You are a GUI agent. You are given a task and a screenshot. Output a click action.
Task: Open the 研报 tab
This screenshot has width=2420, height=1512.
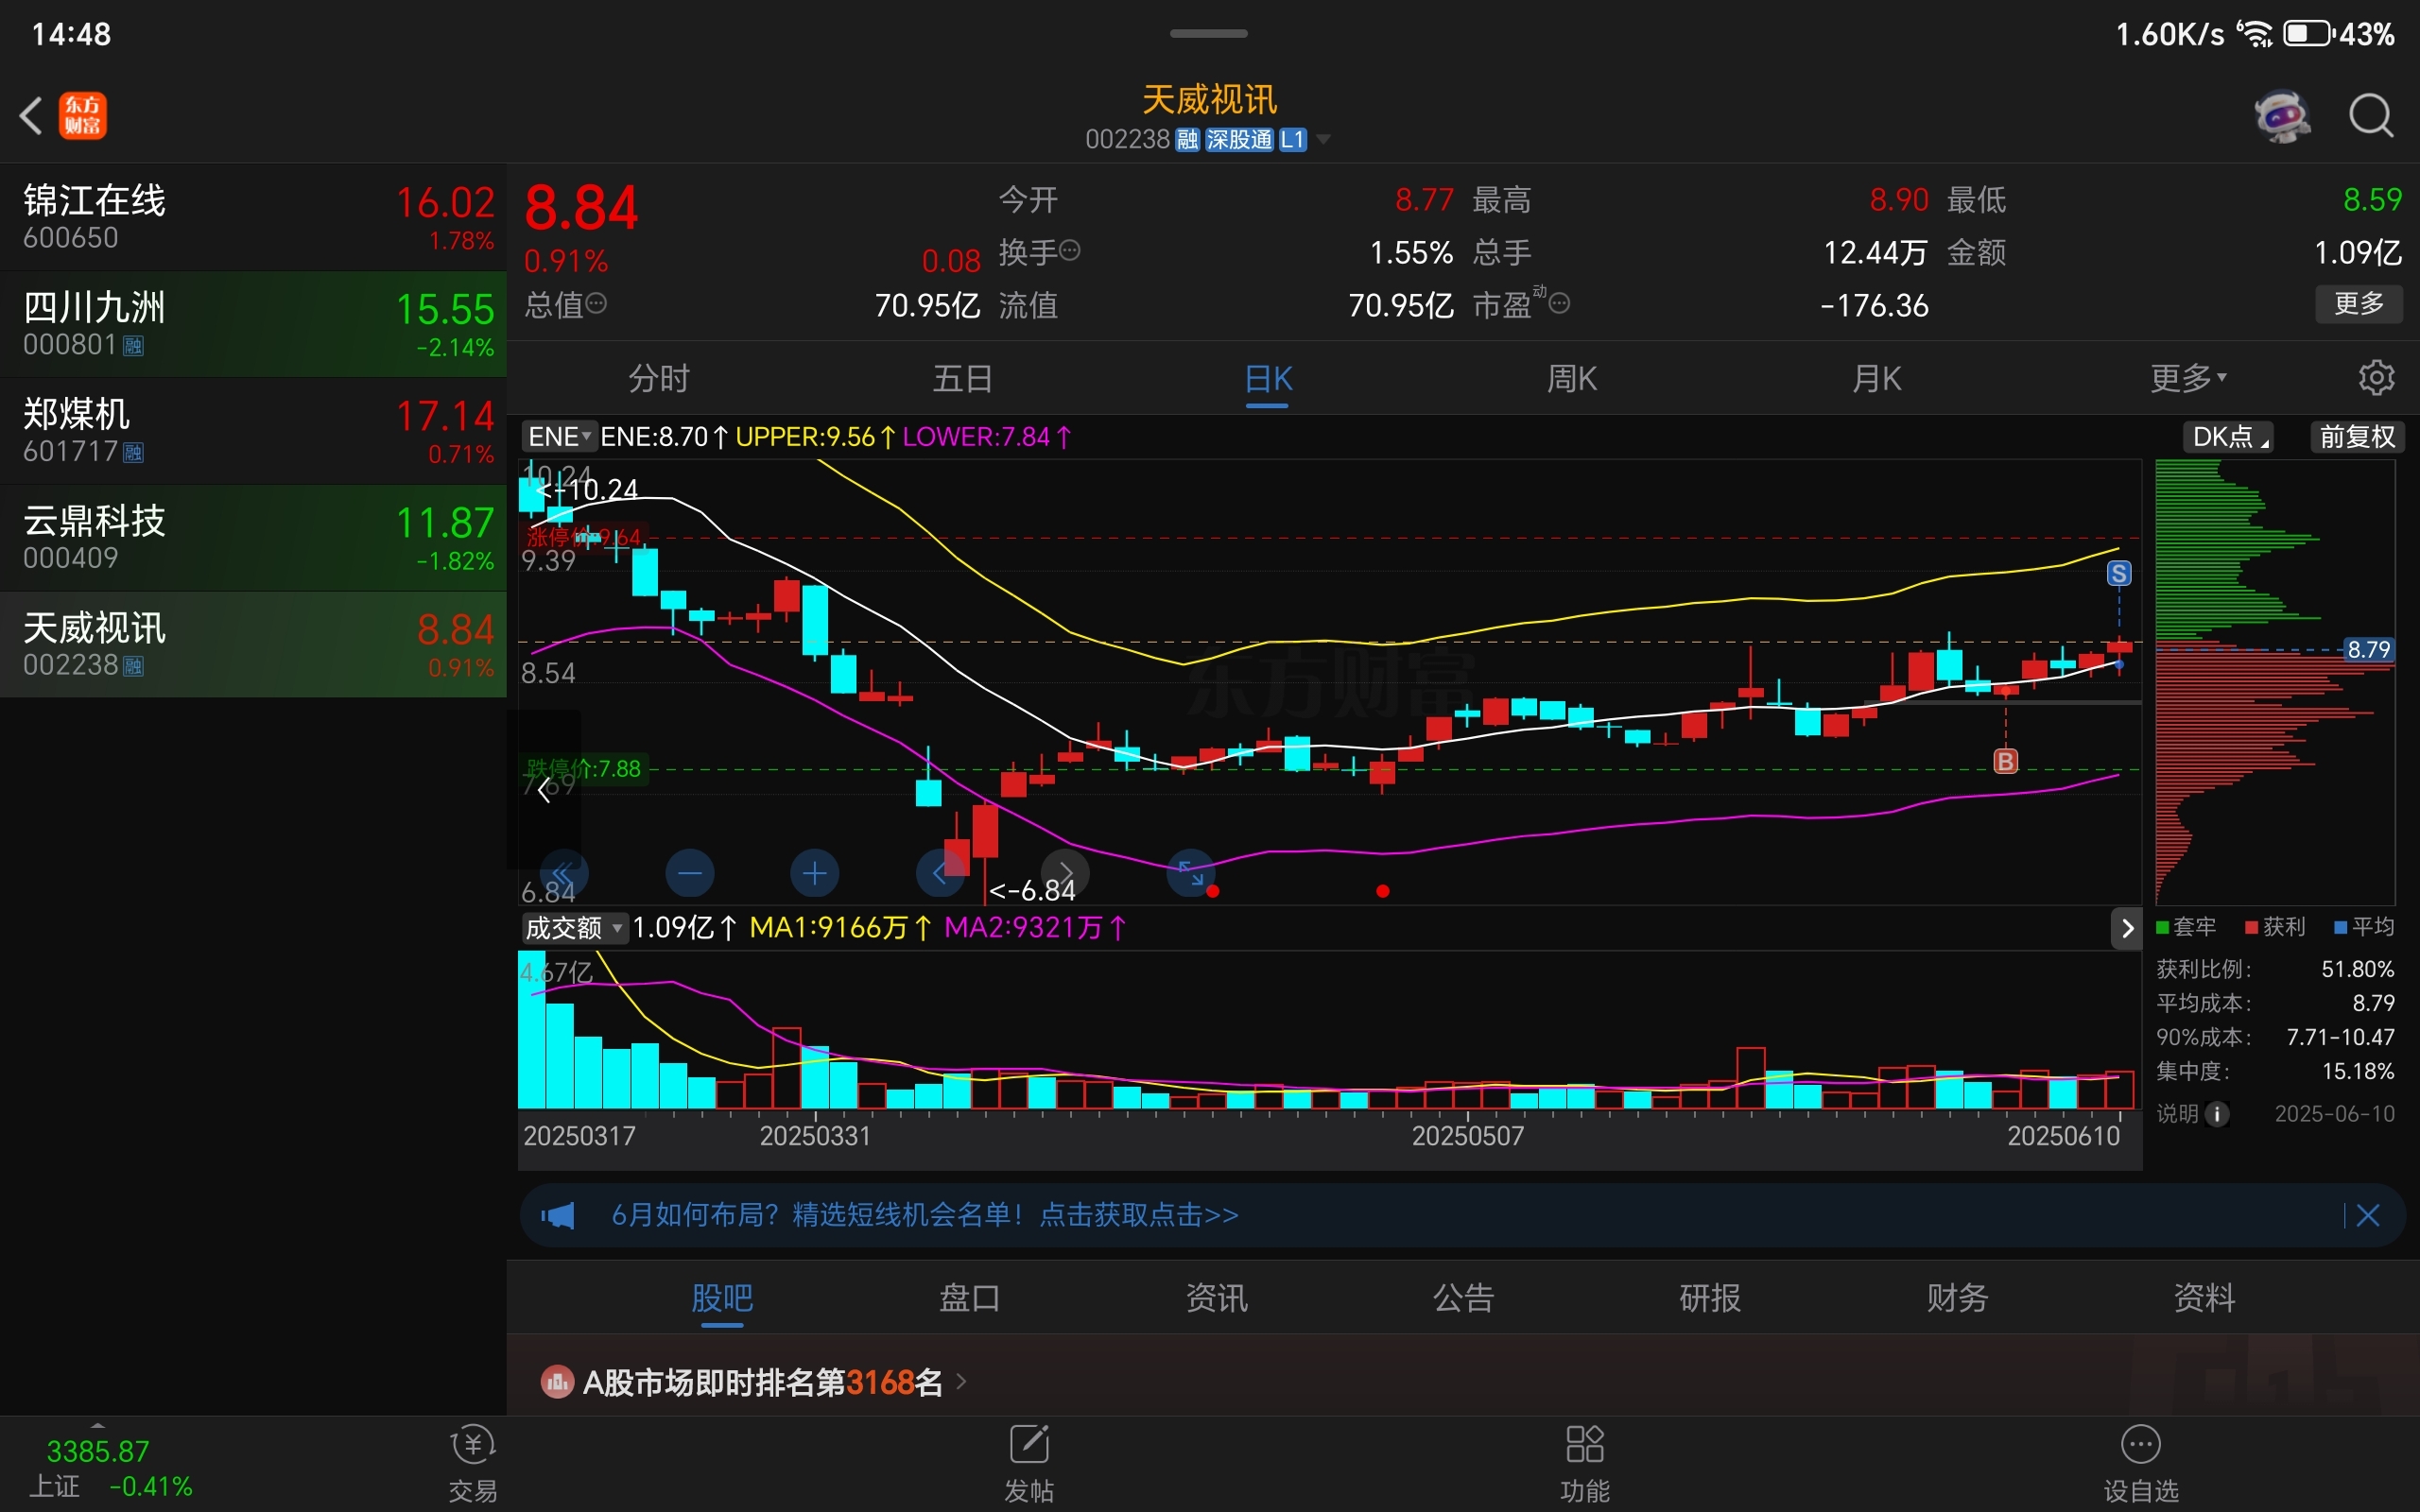(x=1710, y=1298)
